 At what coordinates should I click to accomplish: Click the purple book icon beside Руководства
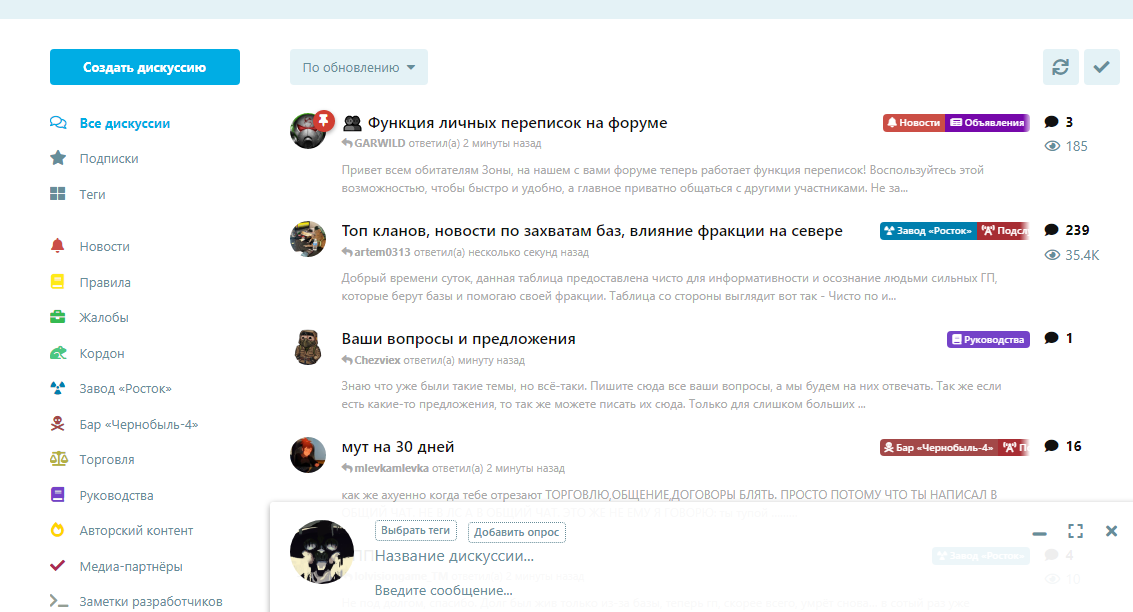pos(58,495)
